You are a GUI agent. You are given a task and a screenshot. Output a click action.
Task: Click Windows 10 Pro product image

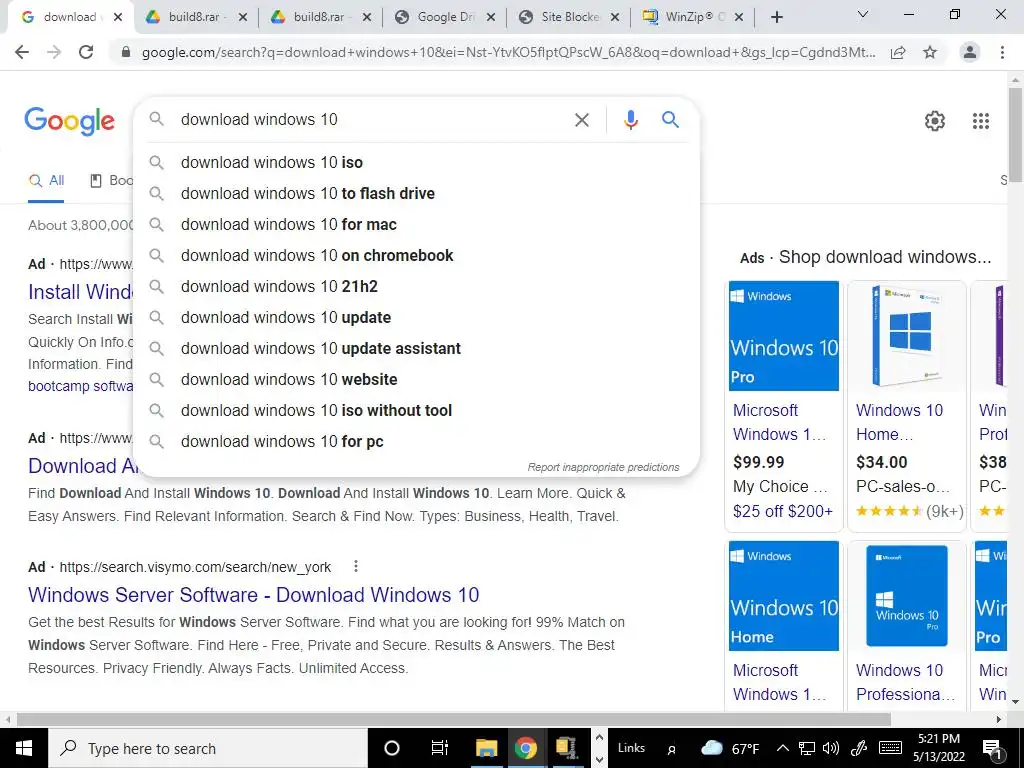784,336
